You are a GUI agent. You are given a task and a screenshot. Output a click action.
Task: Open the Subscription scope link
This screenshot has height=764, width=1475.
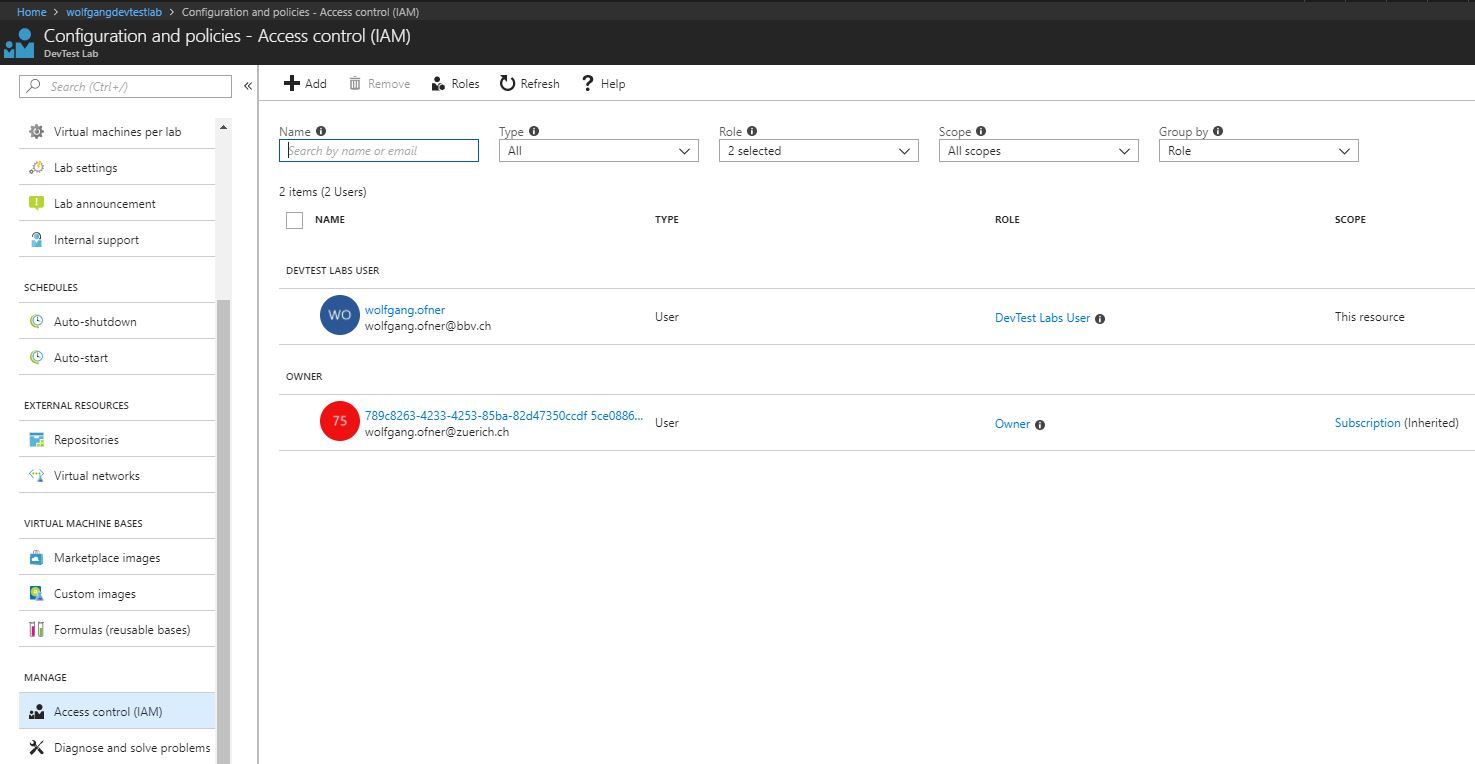pos(1367,423)
